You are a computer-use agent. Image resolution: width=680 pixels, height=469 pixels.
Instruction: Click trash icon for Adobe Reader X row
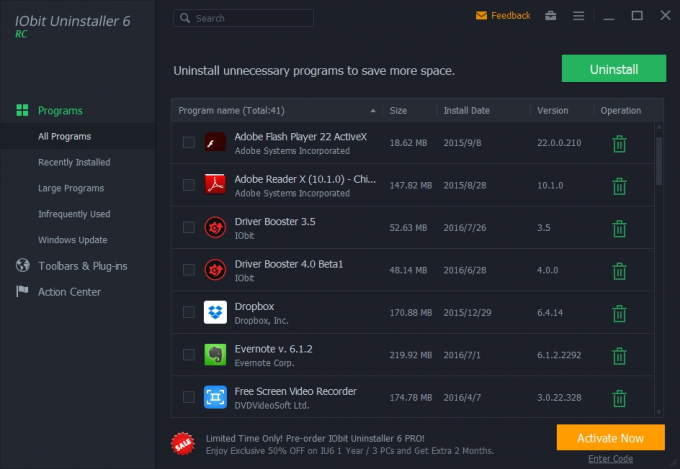tap(619, 186)
